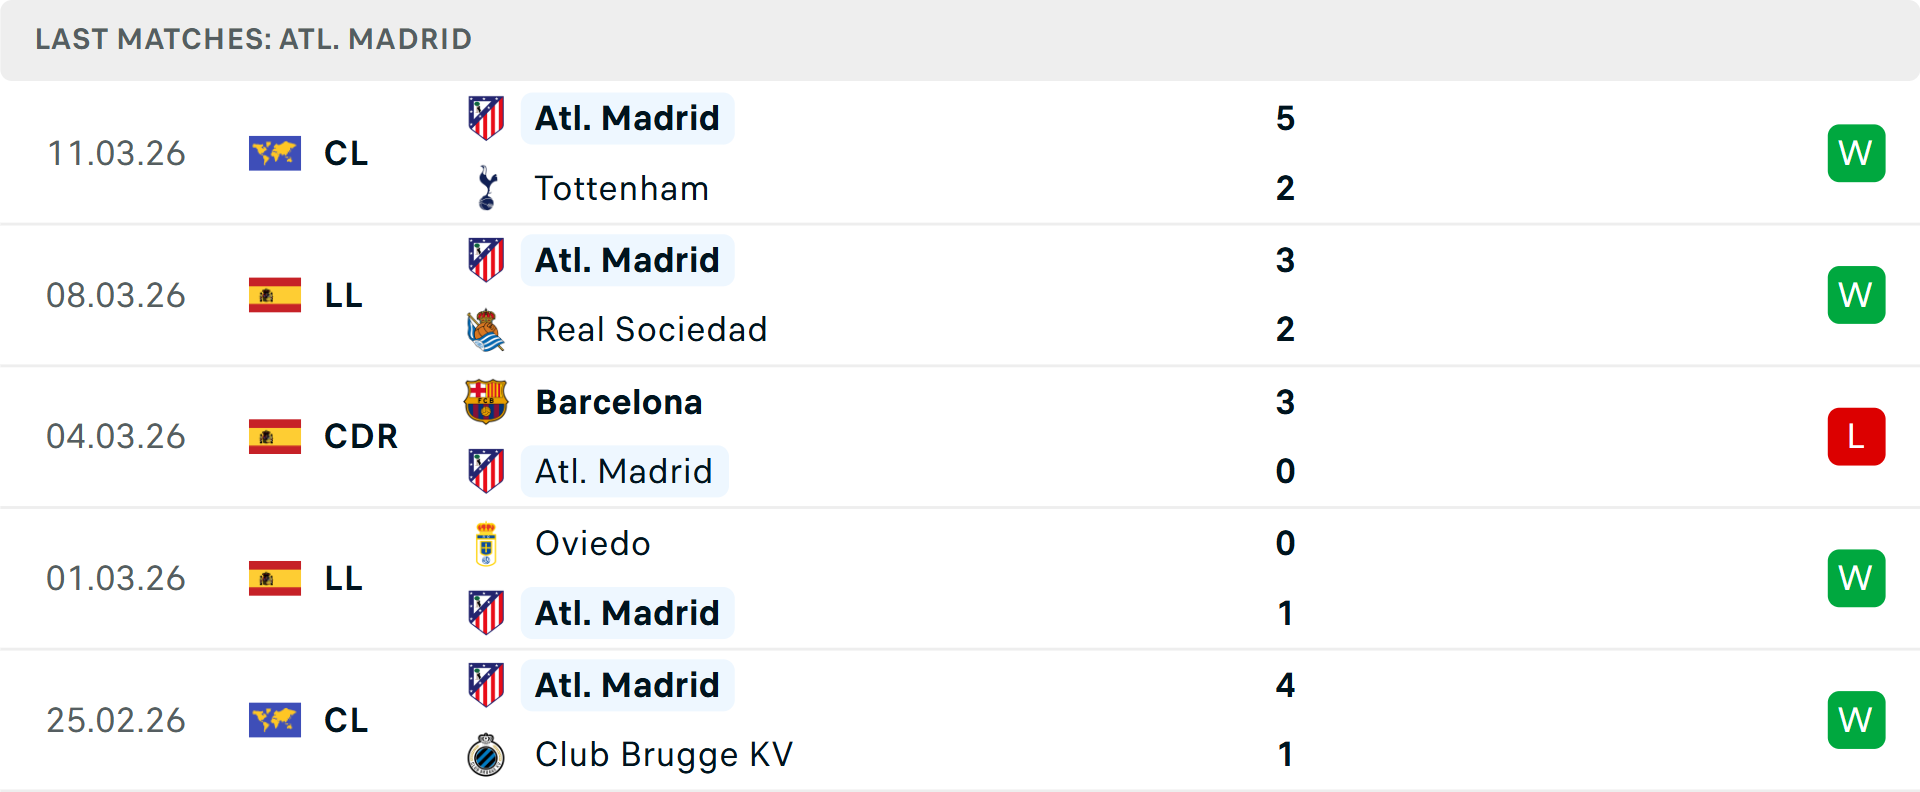Expand the Oviedo match row details
The width and height of the screenshot is (1920, 792).
tap(1000, 578)
